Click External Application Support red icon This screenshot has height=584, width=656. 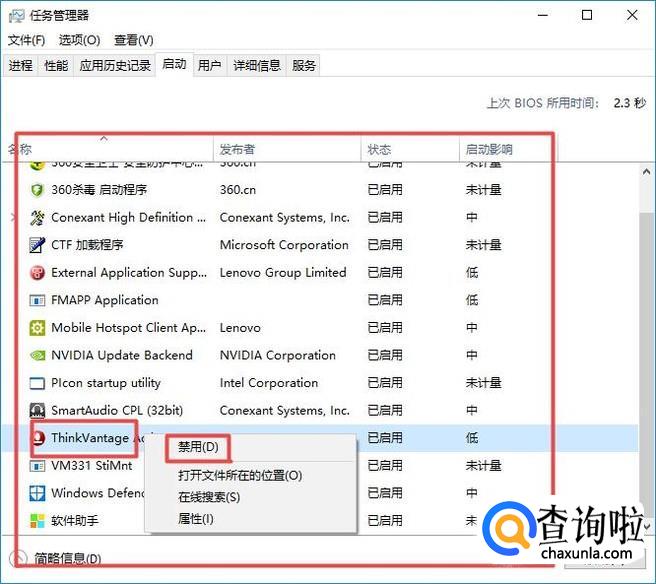[x=37, y=273]
